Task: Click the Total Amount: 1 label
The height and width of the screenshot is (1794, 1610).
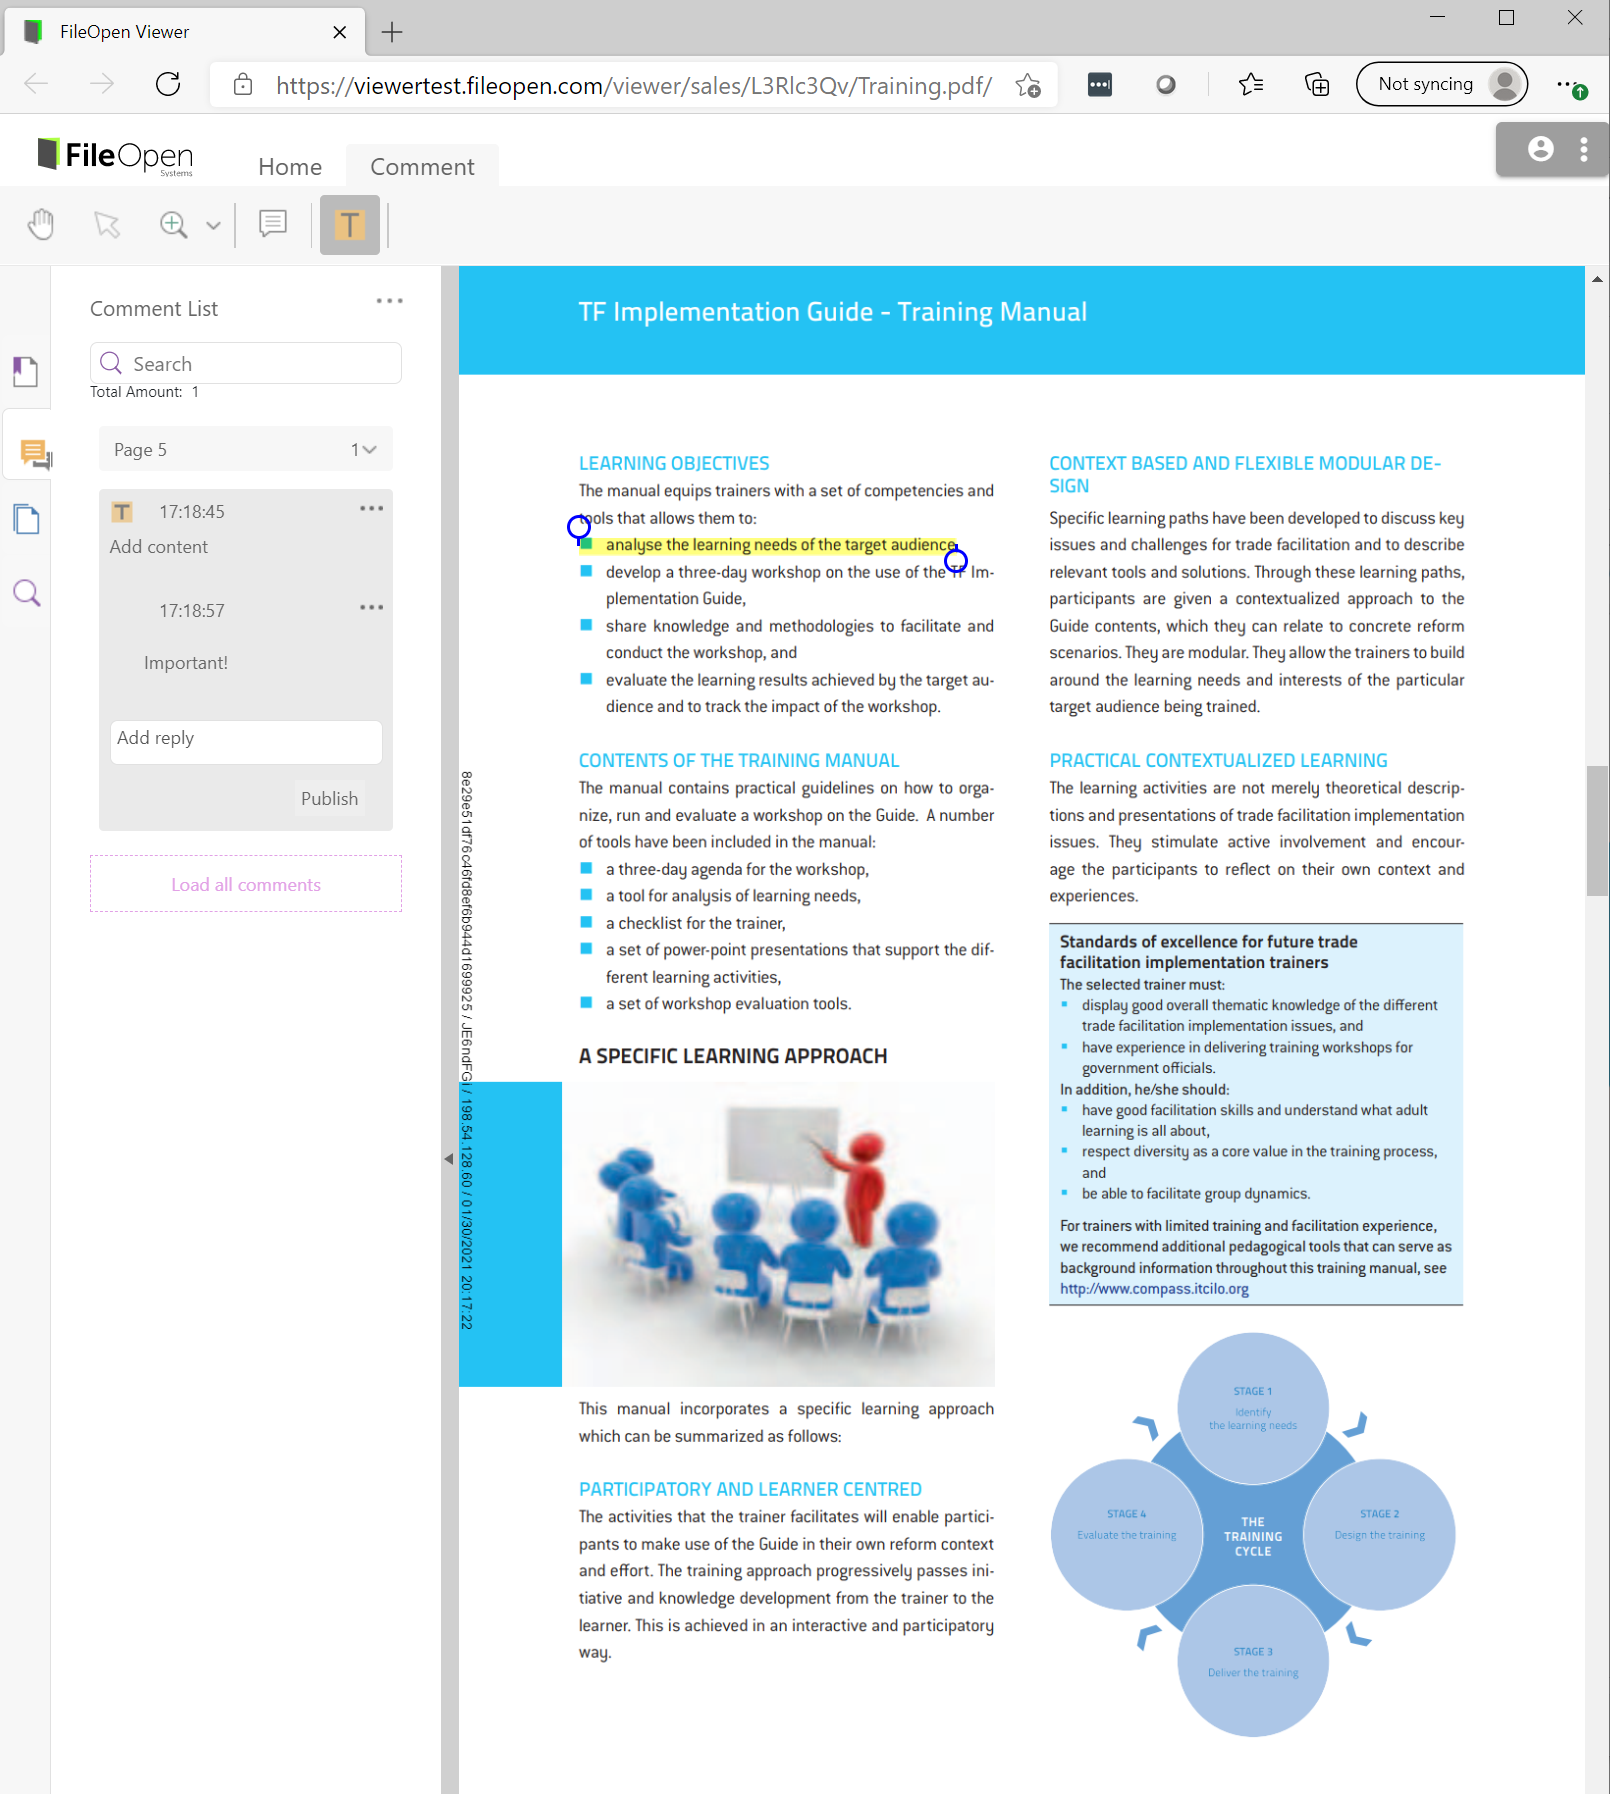Action: [x=145, y=392]
